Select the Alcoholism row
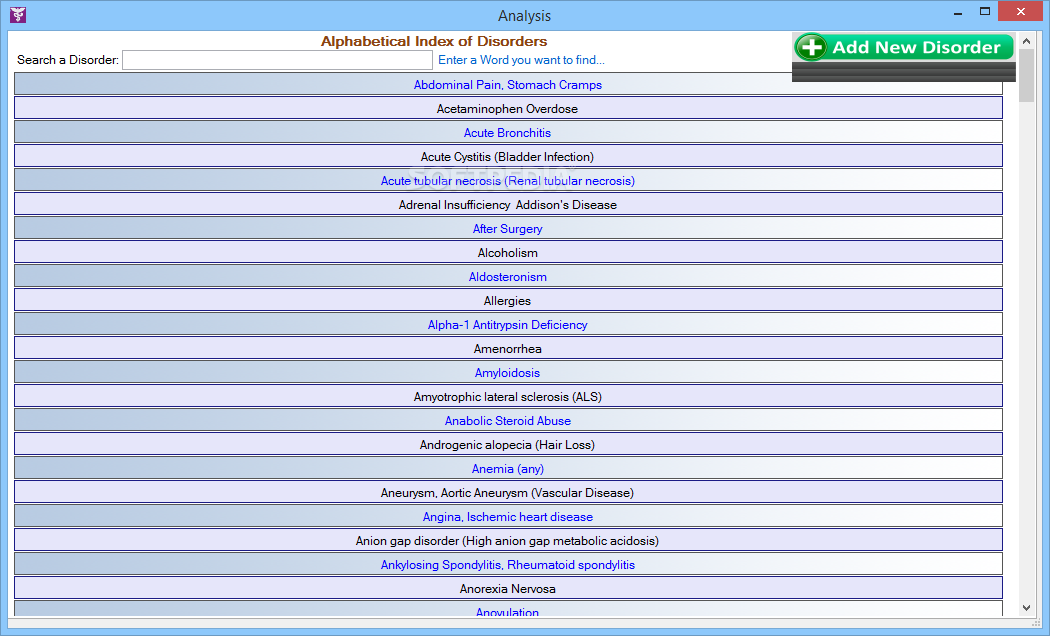The image size is (1050, 636). (508, 253)
